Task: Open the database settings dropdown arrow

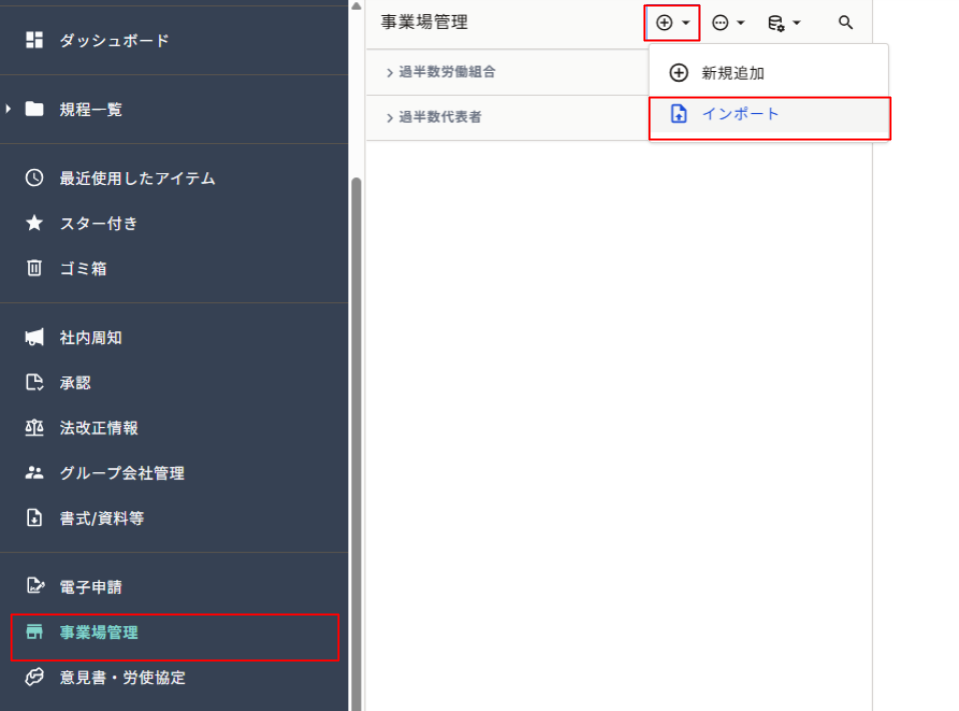Action: [796, 23]
